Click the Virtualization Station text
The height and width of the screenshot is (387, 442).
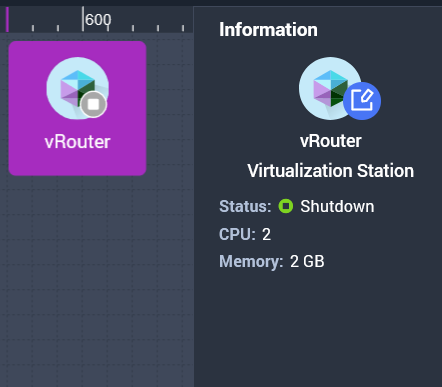331,171
